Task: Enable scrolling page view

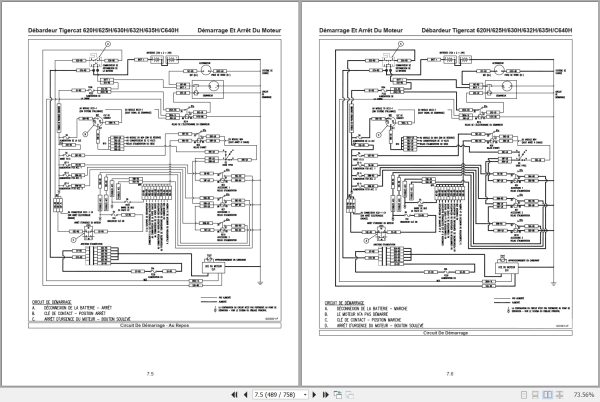Action: [x=536, y=394]
